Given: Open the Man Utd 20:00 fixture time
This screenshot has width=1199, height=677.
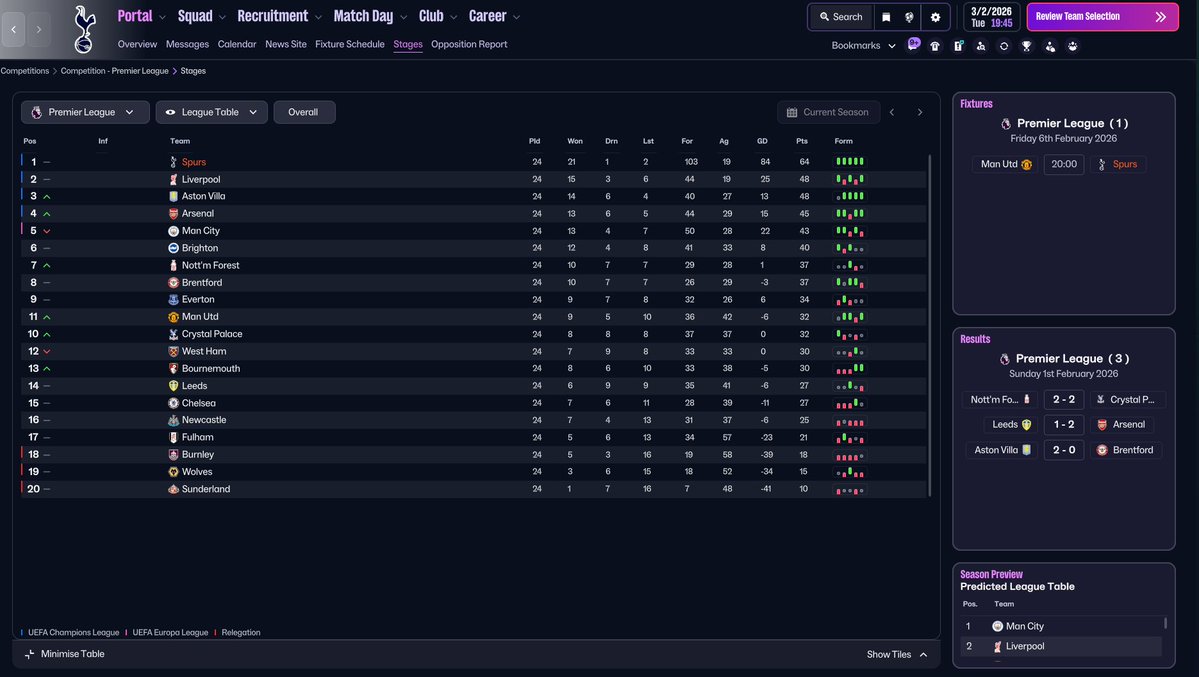Looking at the screenshot, I should coord(1064,164).
